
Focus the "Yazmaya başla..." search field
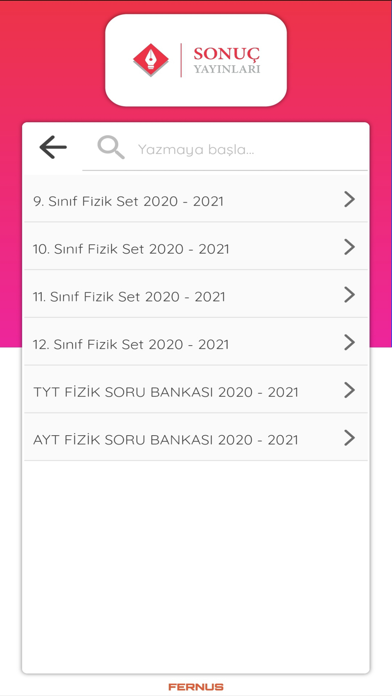[x=225, y=149]
